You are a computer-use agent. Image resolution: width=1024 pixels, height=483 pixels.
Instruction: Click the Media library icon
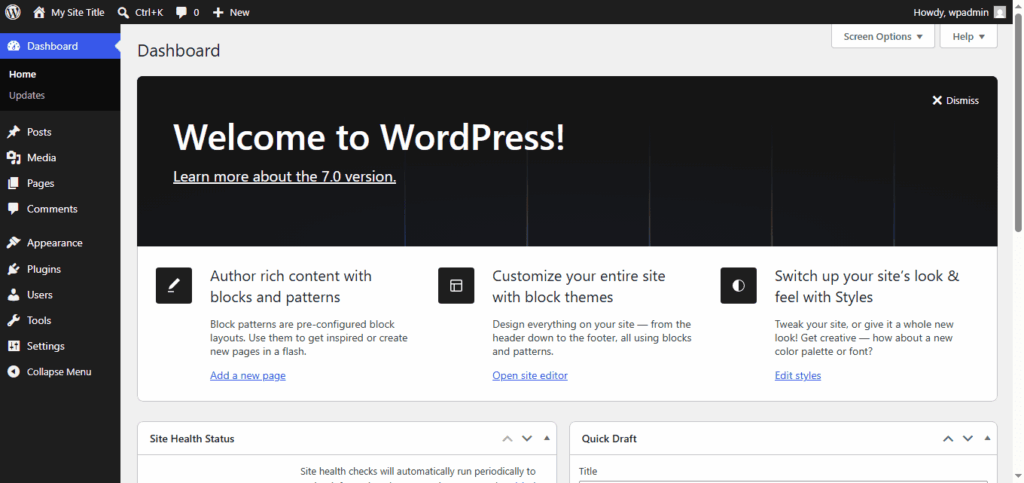(x=14, y=158)
